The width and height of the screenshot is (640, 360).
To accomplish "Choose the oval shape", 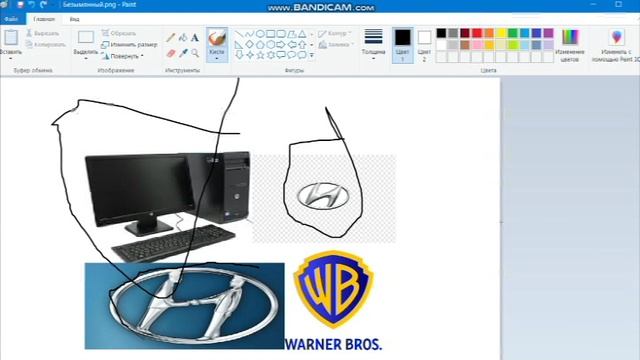I will pos(260,34).
